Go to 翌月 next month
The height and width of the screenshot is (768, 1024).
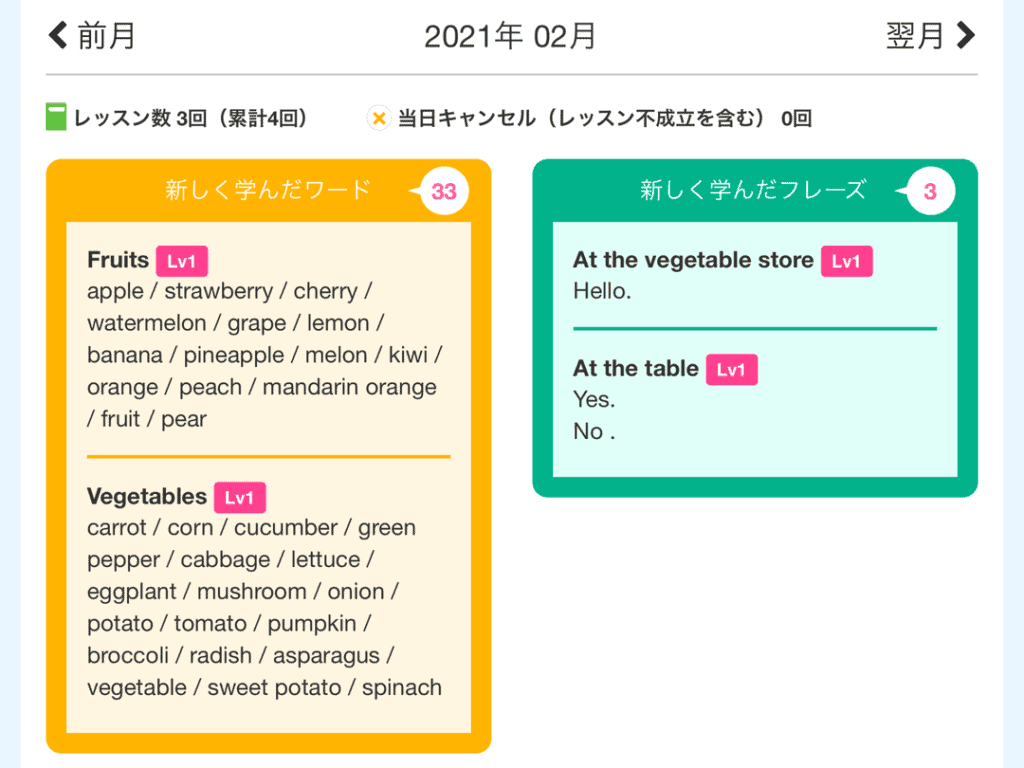tap(931, 35)
